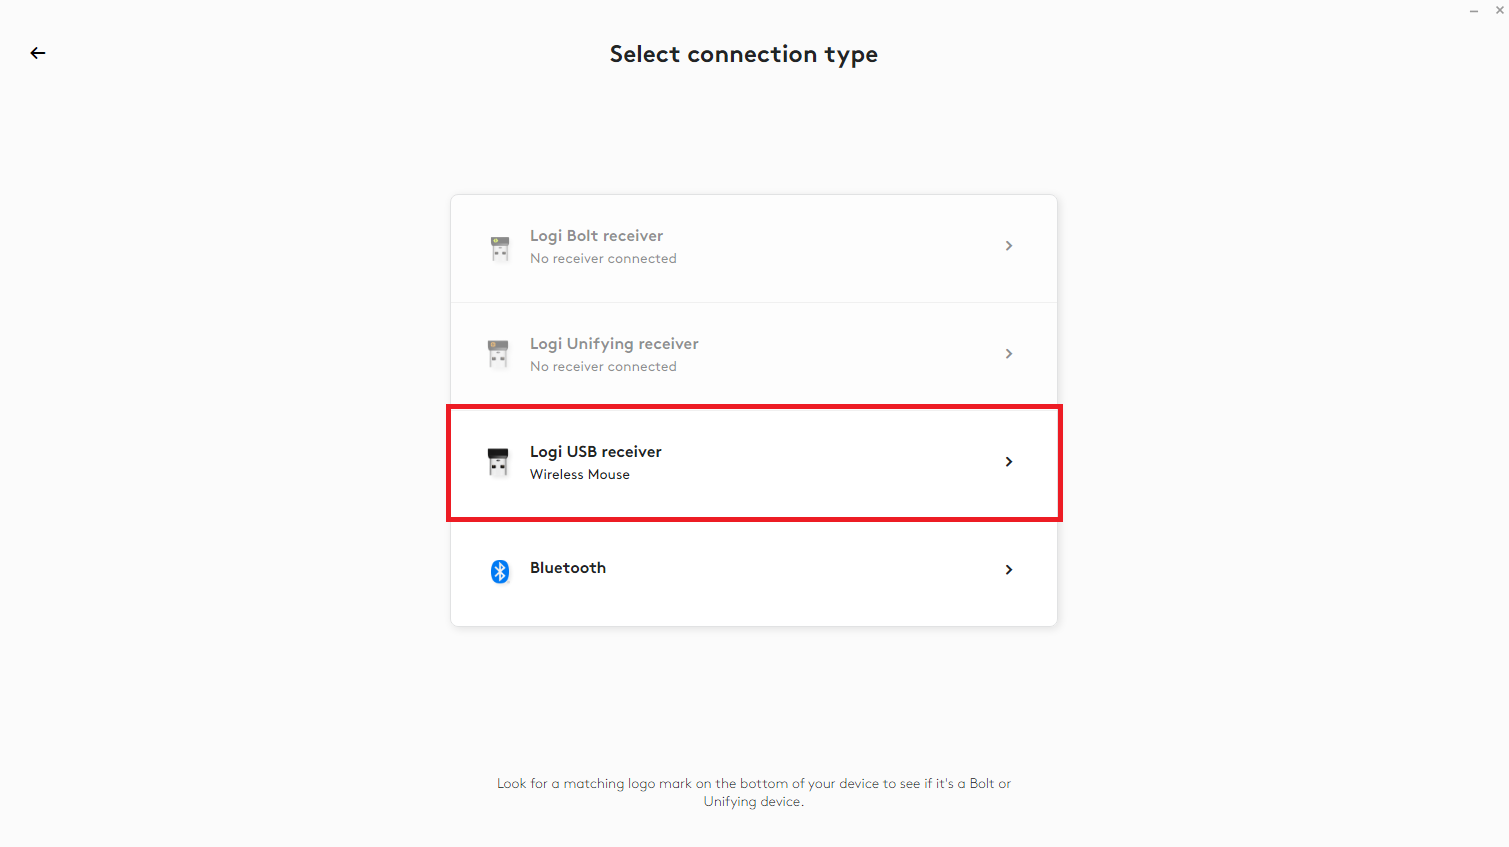Click the black Logi USB receiver icon
This screenshot has height=847, width=1509.
click(x=498, y=462)
